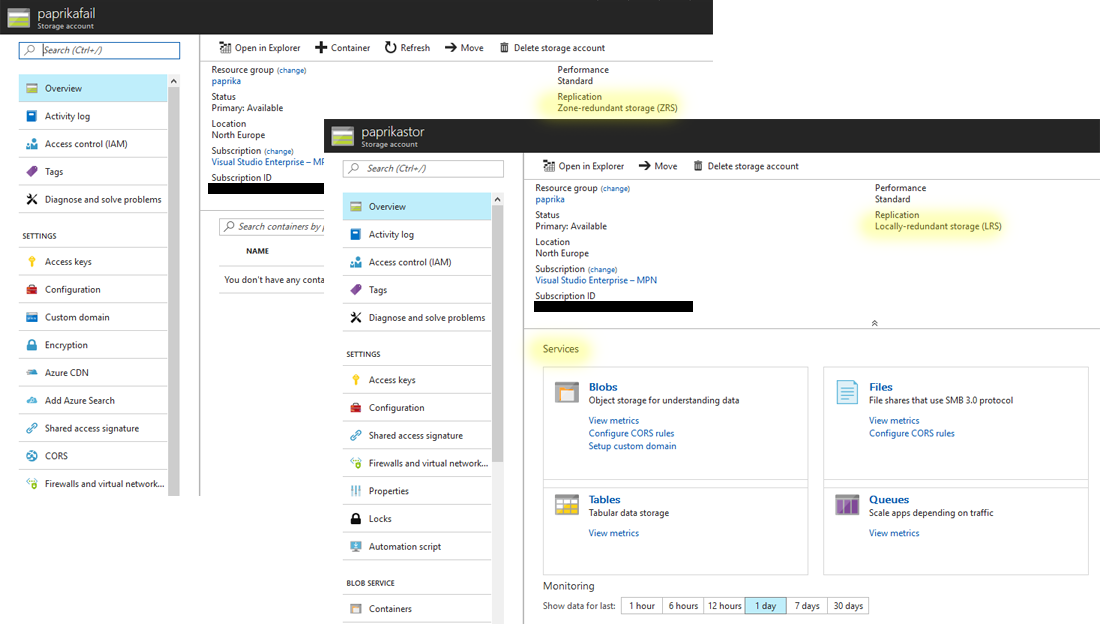Switch monitoring data range to 7 days

pyautogui.click(x=807, y=605)
